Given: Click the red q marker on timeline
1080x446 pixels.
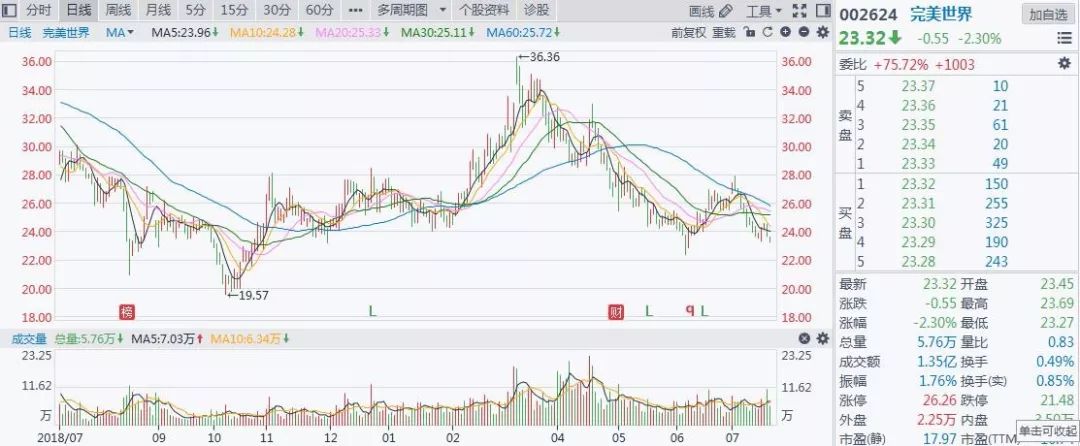Looking at the screenshot, I should (689, 310).
